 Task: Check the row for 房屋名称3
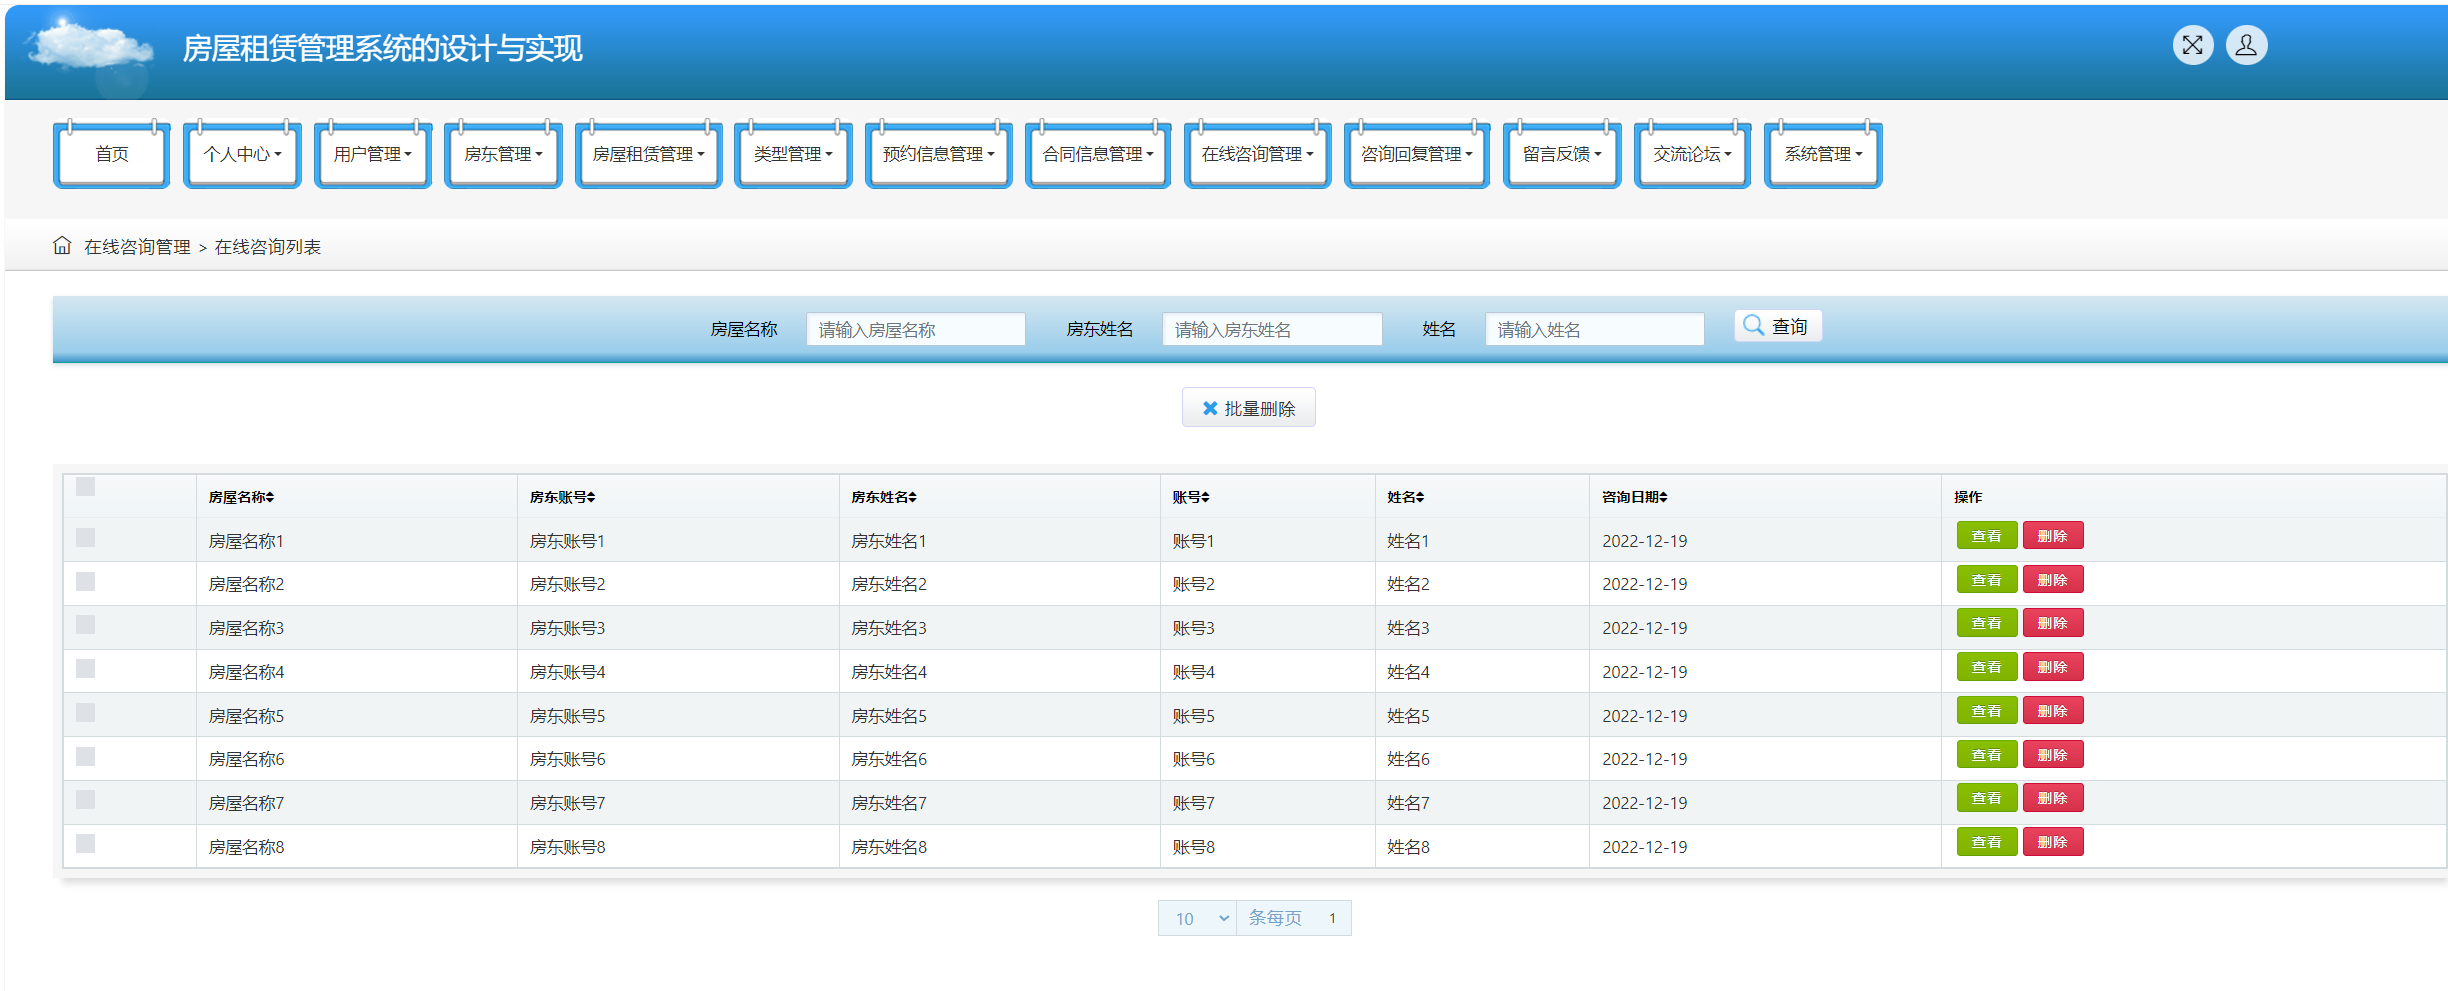coord(86,625)
